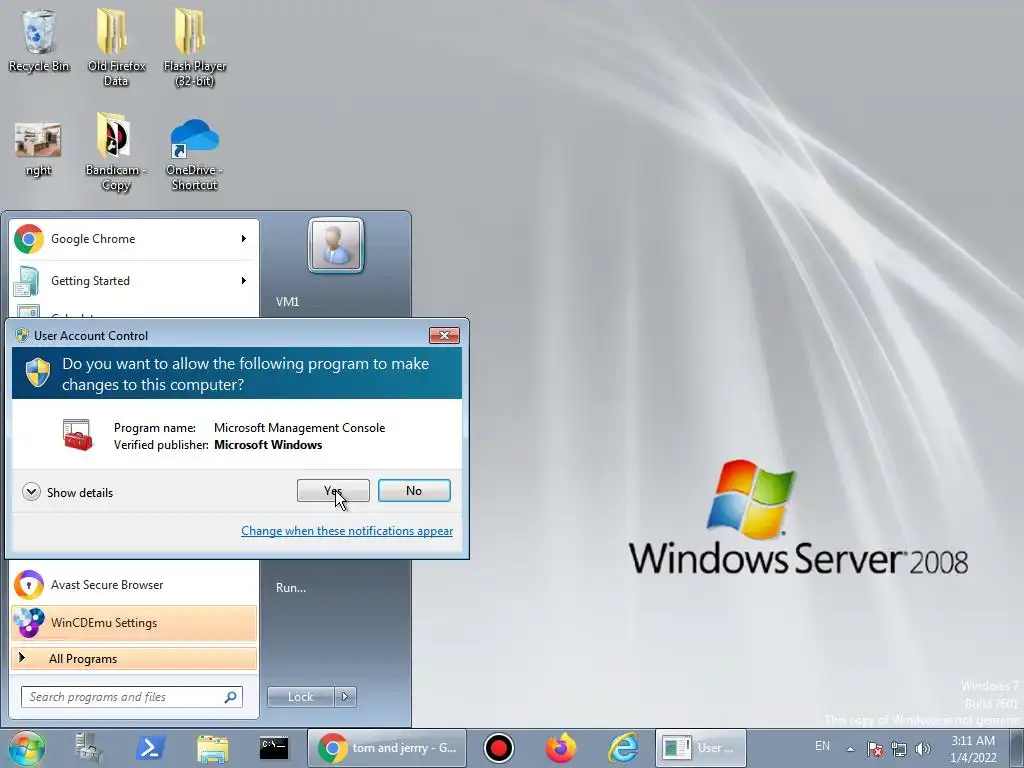Image resolution: width=1024 pixels, height=768 pixels.
Task: Show hidden tray icons arrow
Action: coord(850,749)
